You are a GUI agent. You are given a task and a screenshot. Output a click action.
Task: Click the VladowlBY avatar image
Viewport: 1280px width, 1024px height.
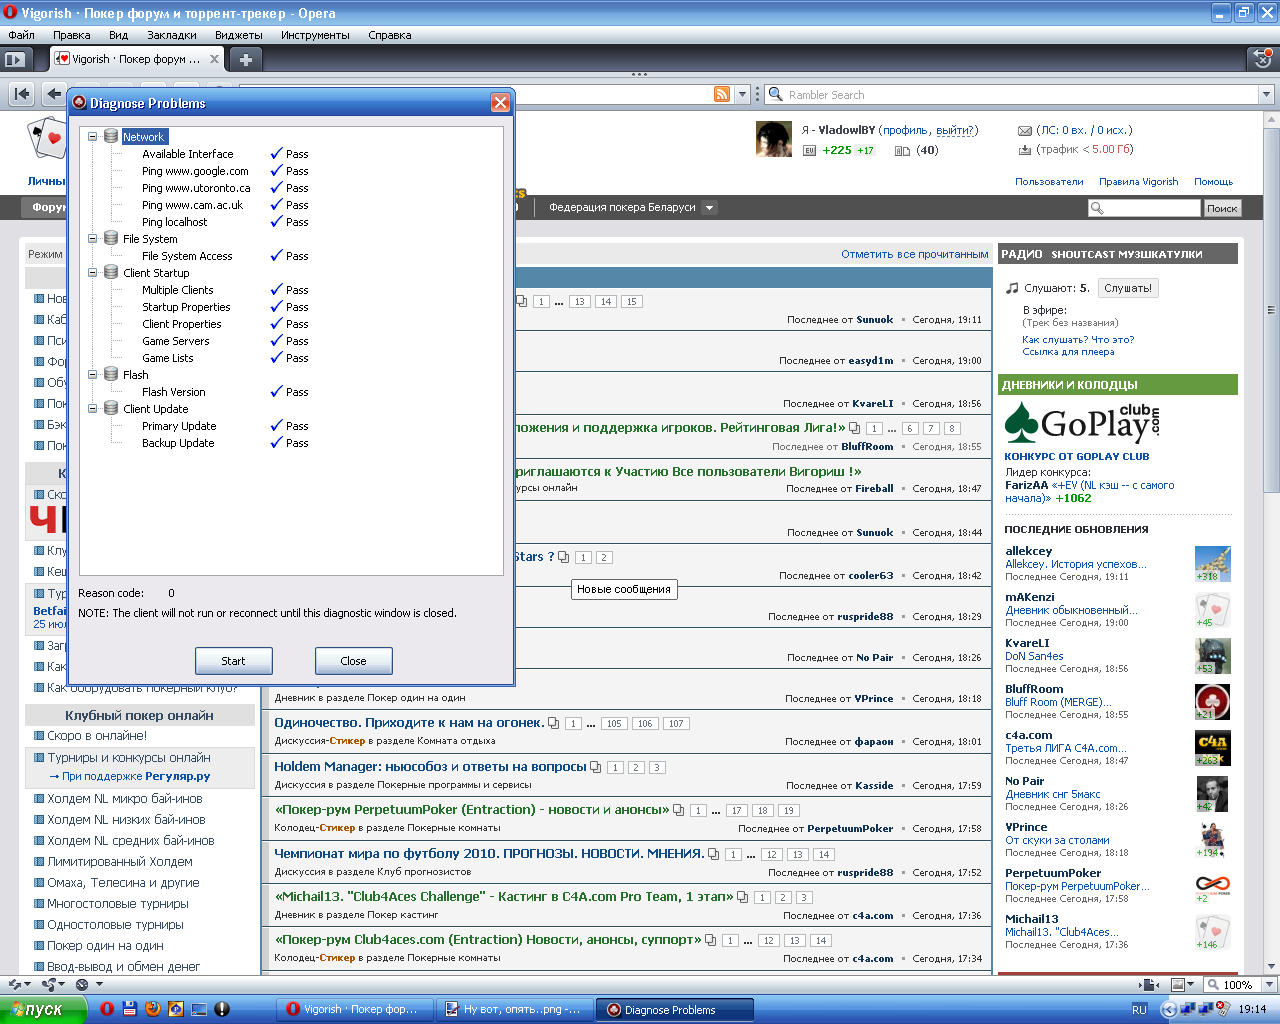pyautogui.click(x=774, y=139)
